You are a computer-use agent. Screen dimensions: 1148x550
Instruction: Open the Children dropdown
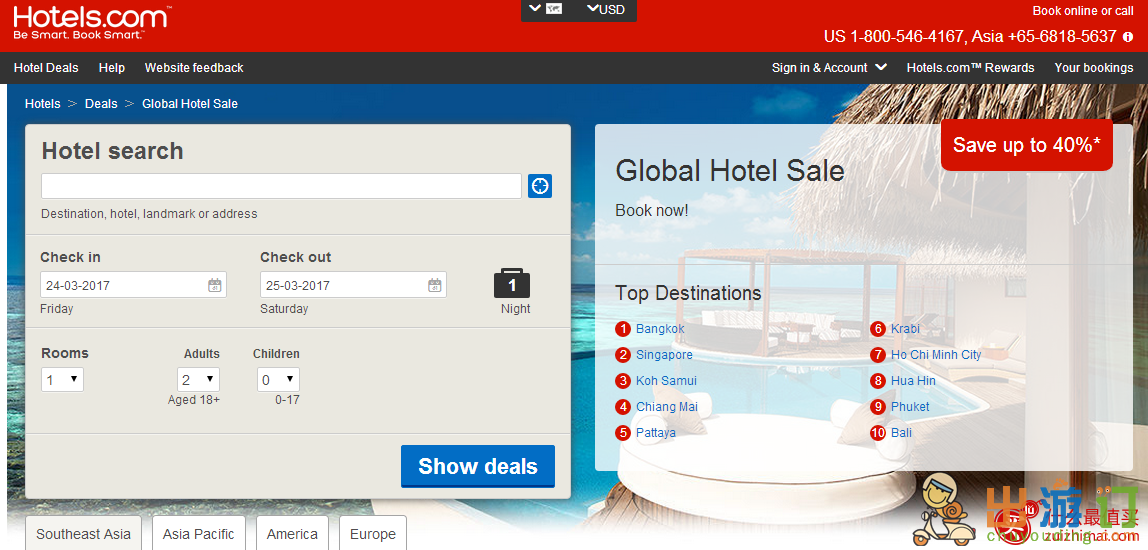click(278, 379)
